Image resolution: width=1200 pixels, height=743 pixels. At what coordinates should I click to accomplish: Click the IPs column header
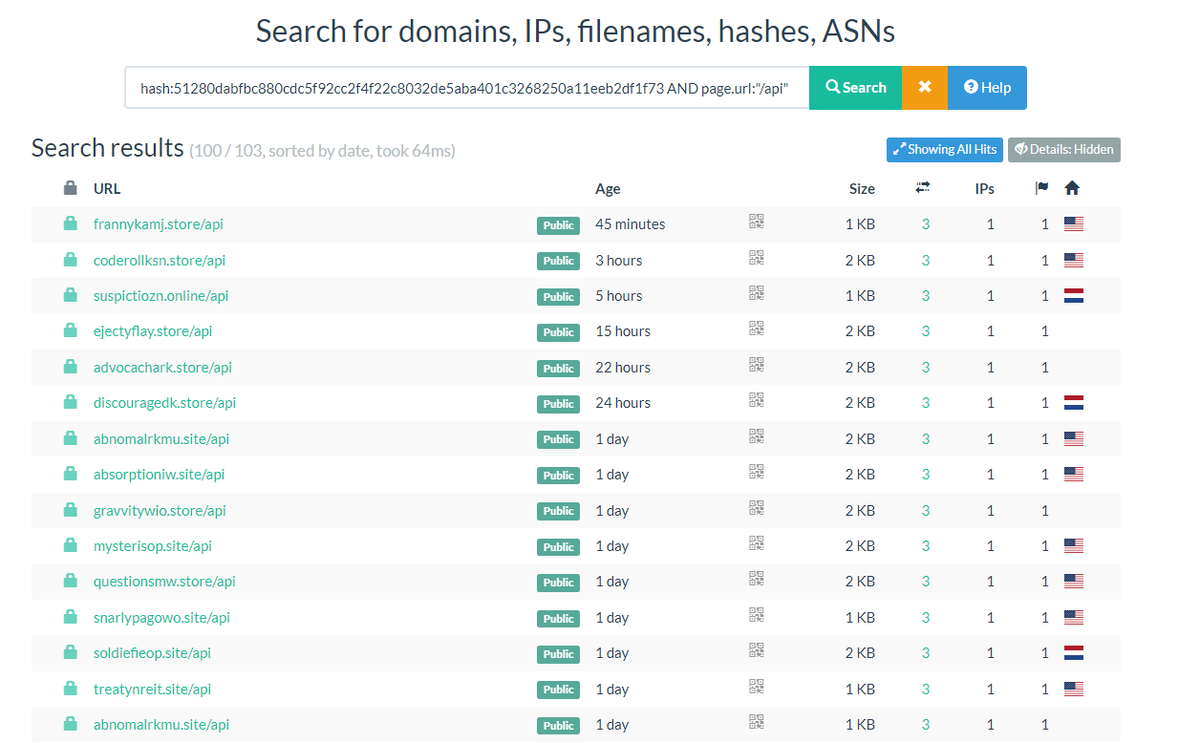click(x=985, y=188)
